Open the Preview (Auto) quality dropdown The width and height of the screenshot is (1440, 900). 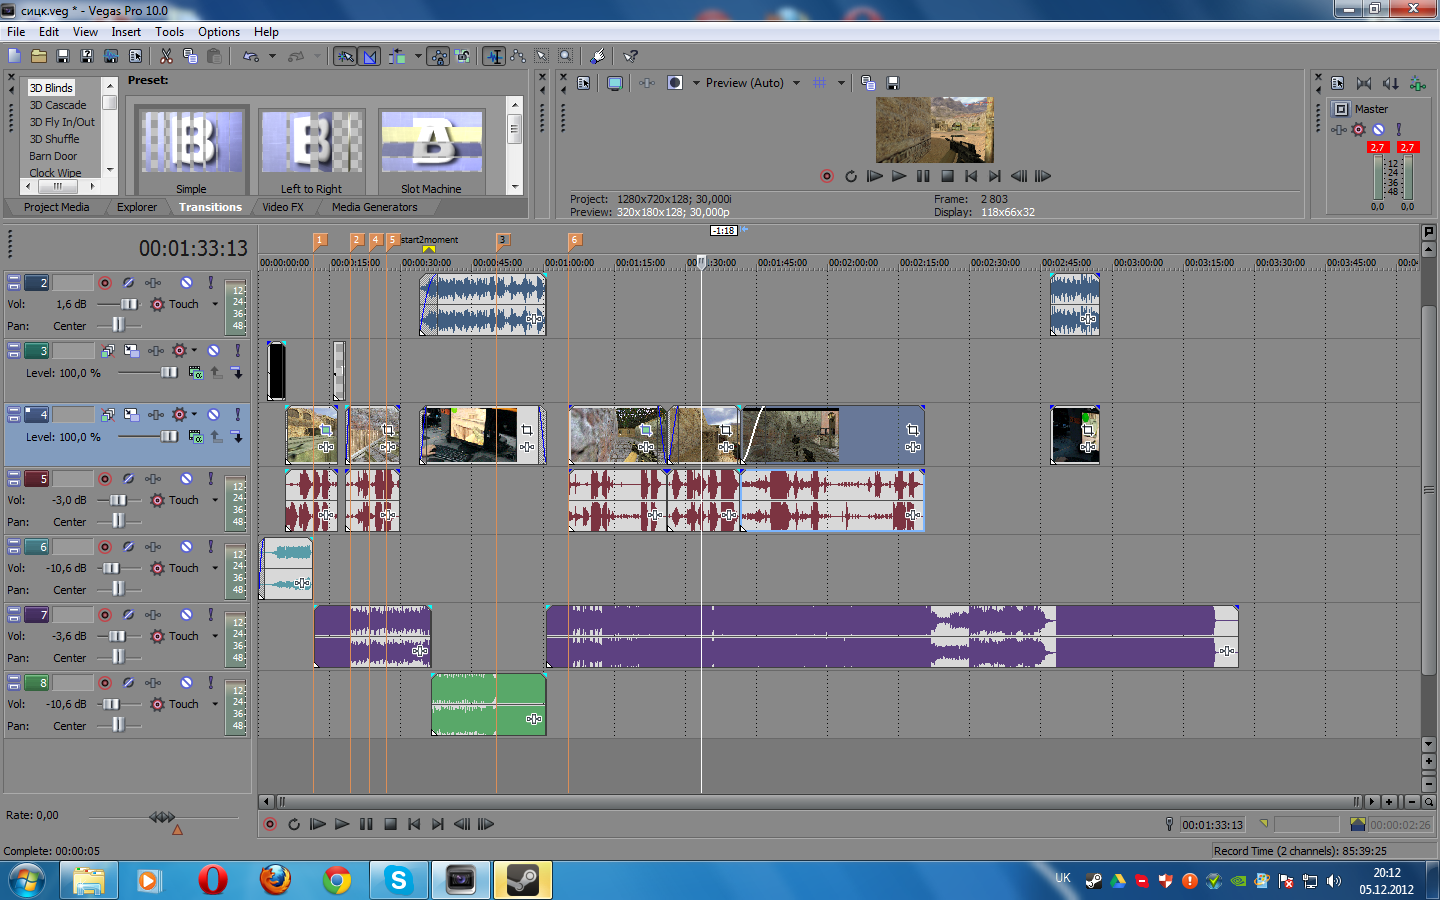tap(796, 83)
